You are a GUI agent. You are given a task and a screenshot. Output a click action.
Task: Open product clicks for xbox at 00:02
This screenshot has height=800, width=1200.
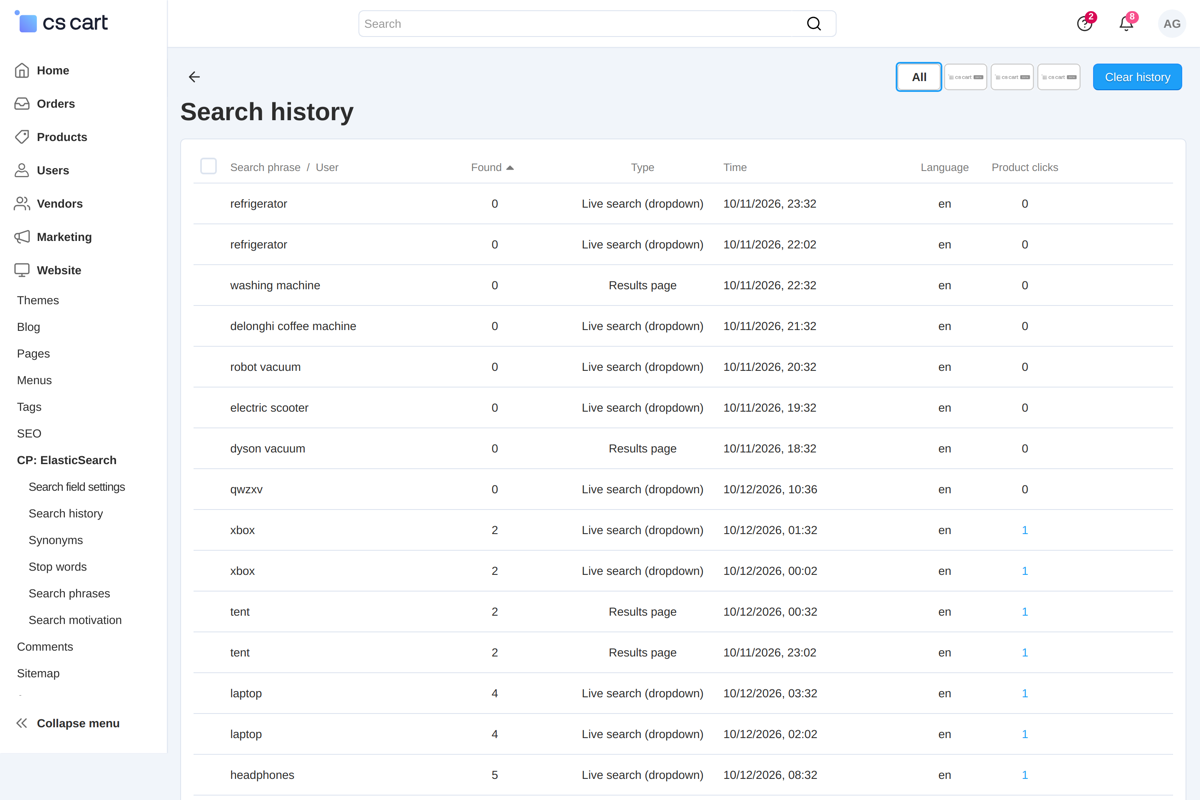pos(1024,572)
